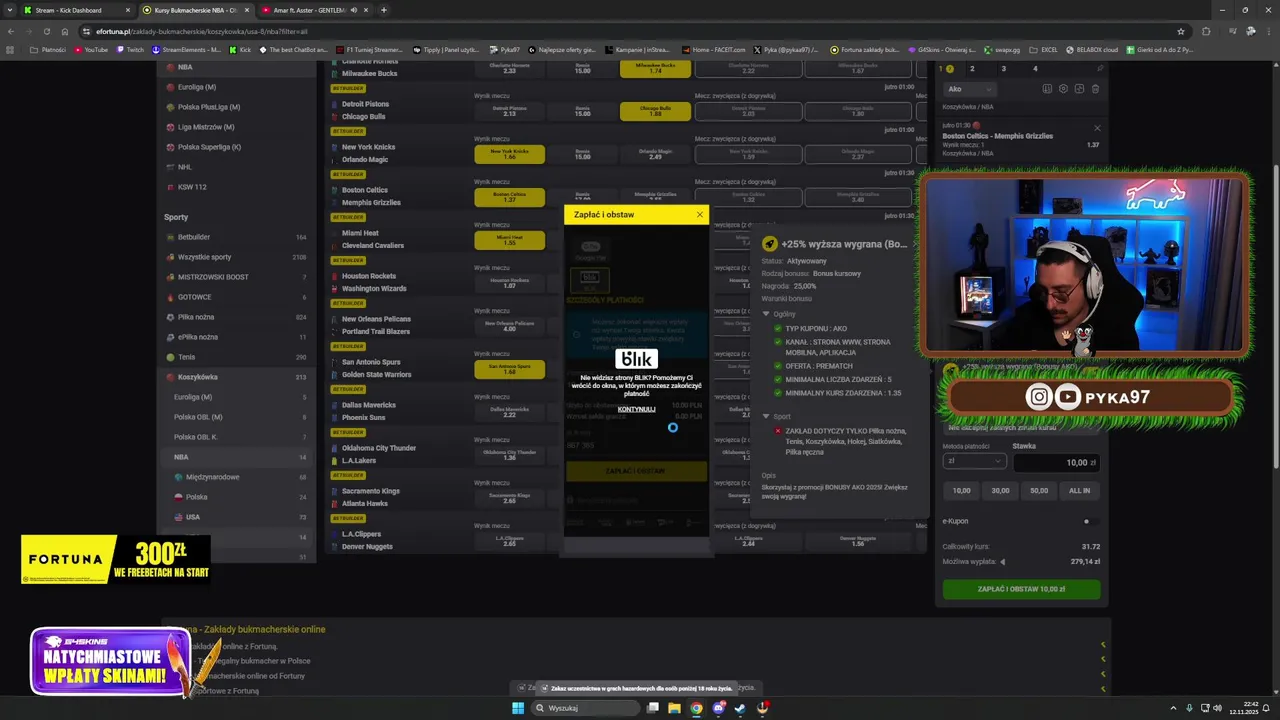Select MISTRZOWSKI BOOST in sidebar
The image size is (1280, 720).
click(x=236, y=277)
